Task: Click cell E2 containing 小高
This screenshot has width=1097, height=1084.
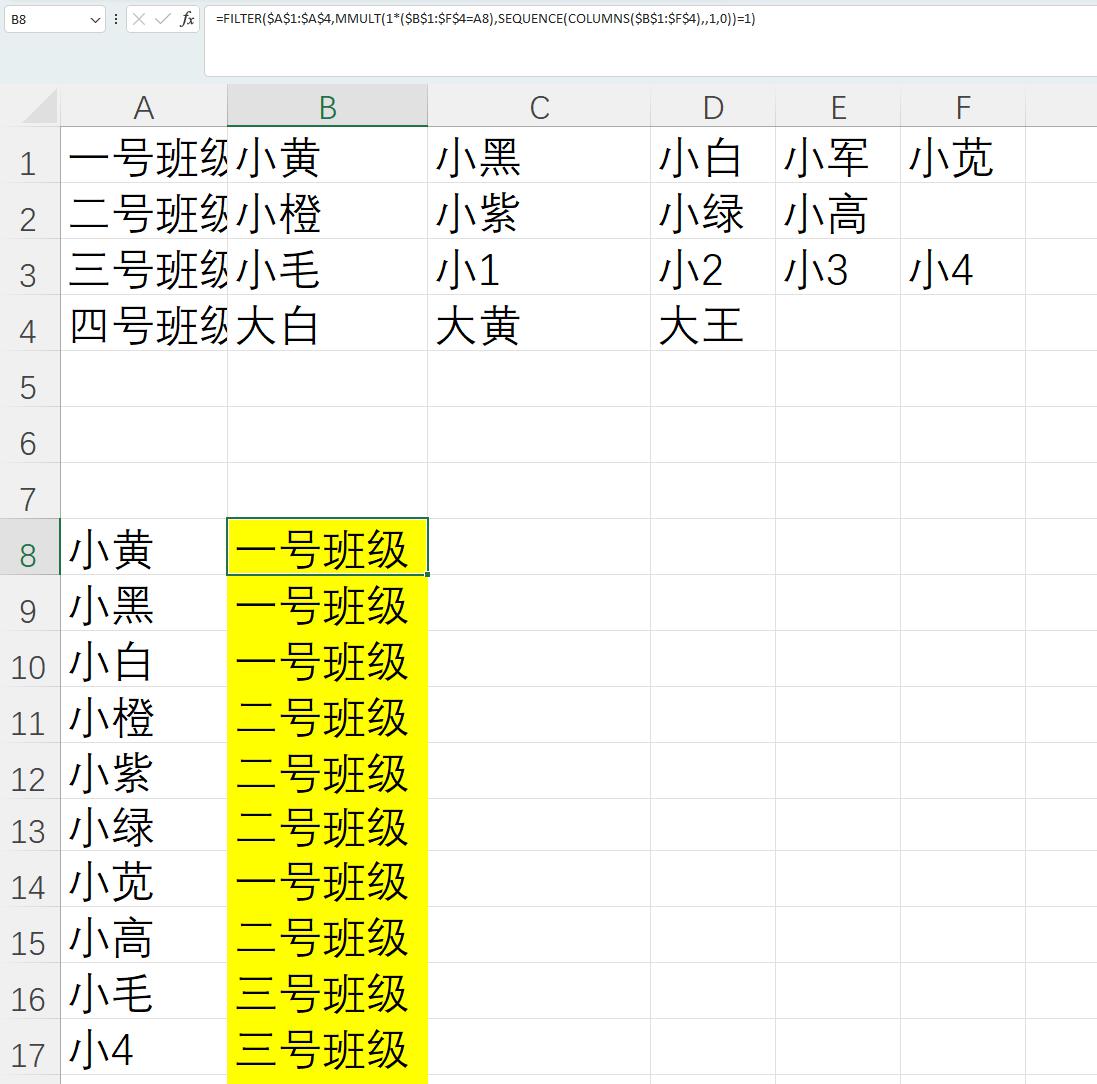Action: click(837, 211)
